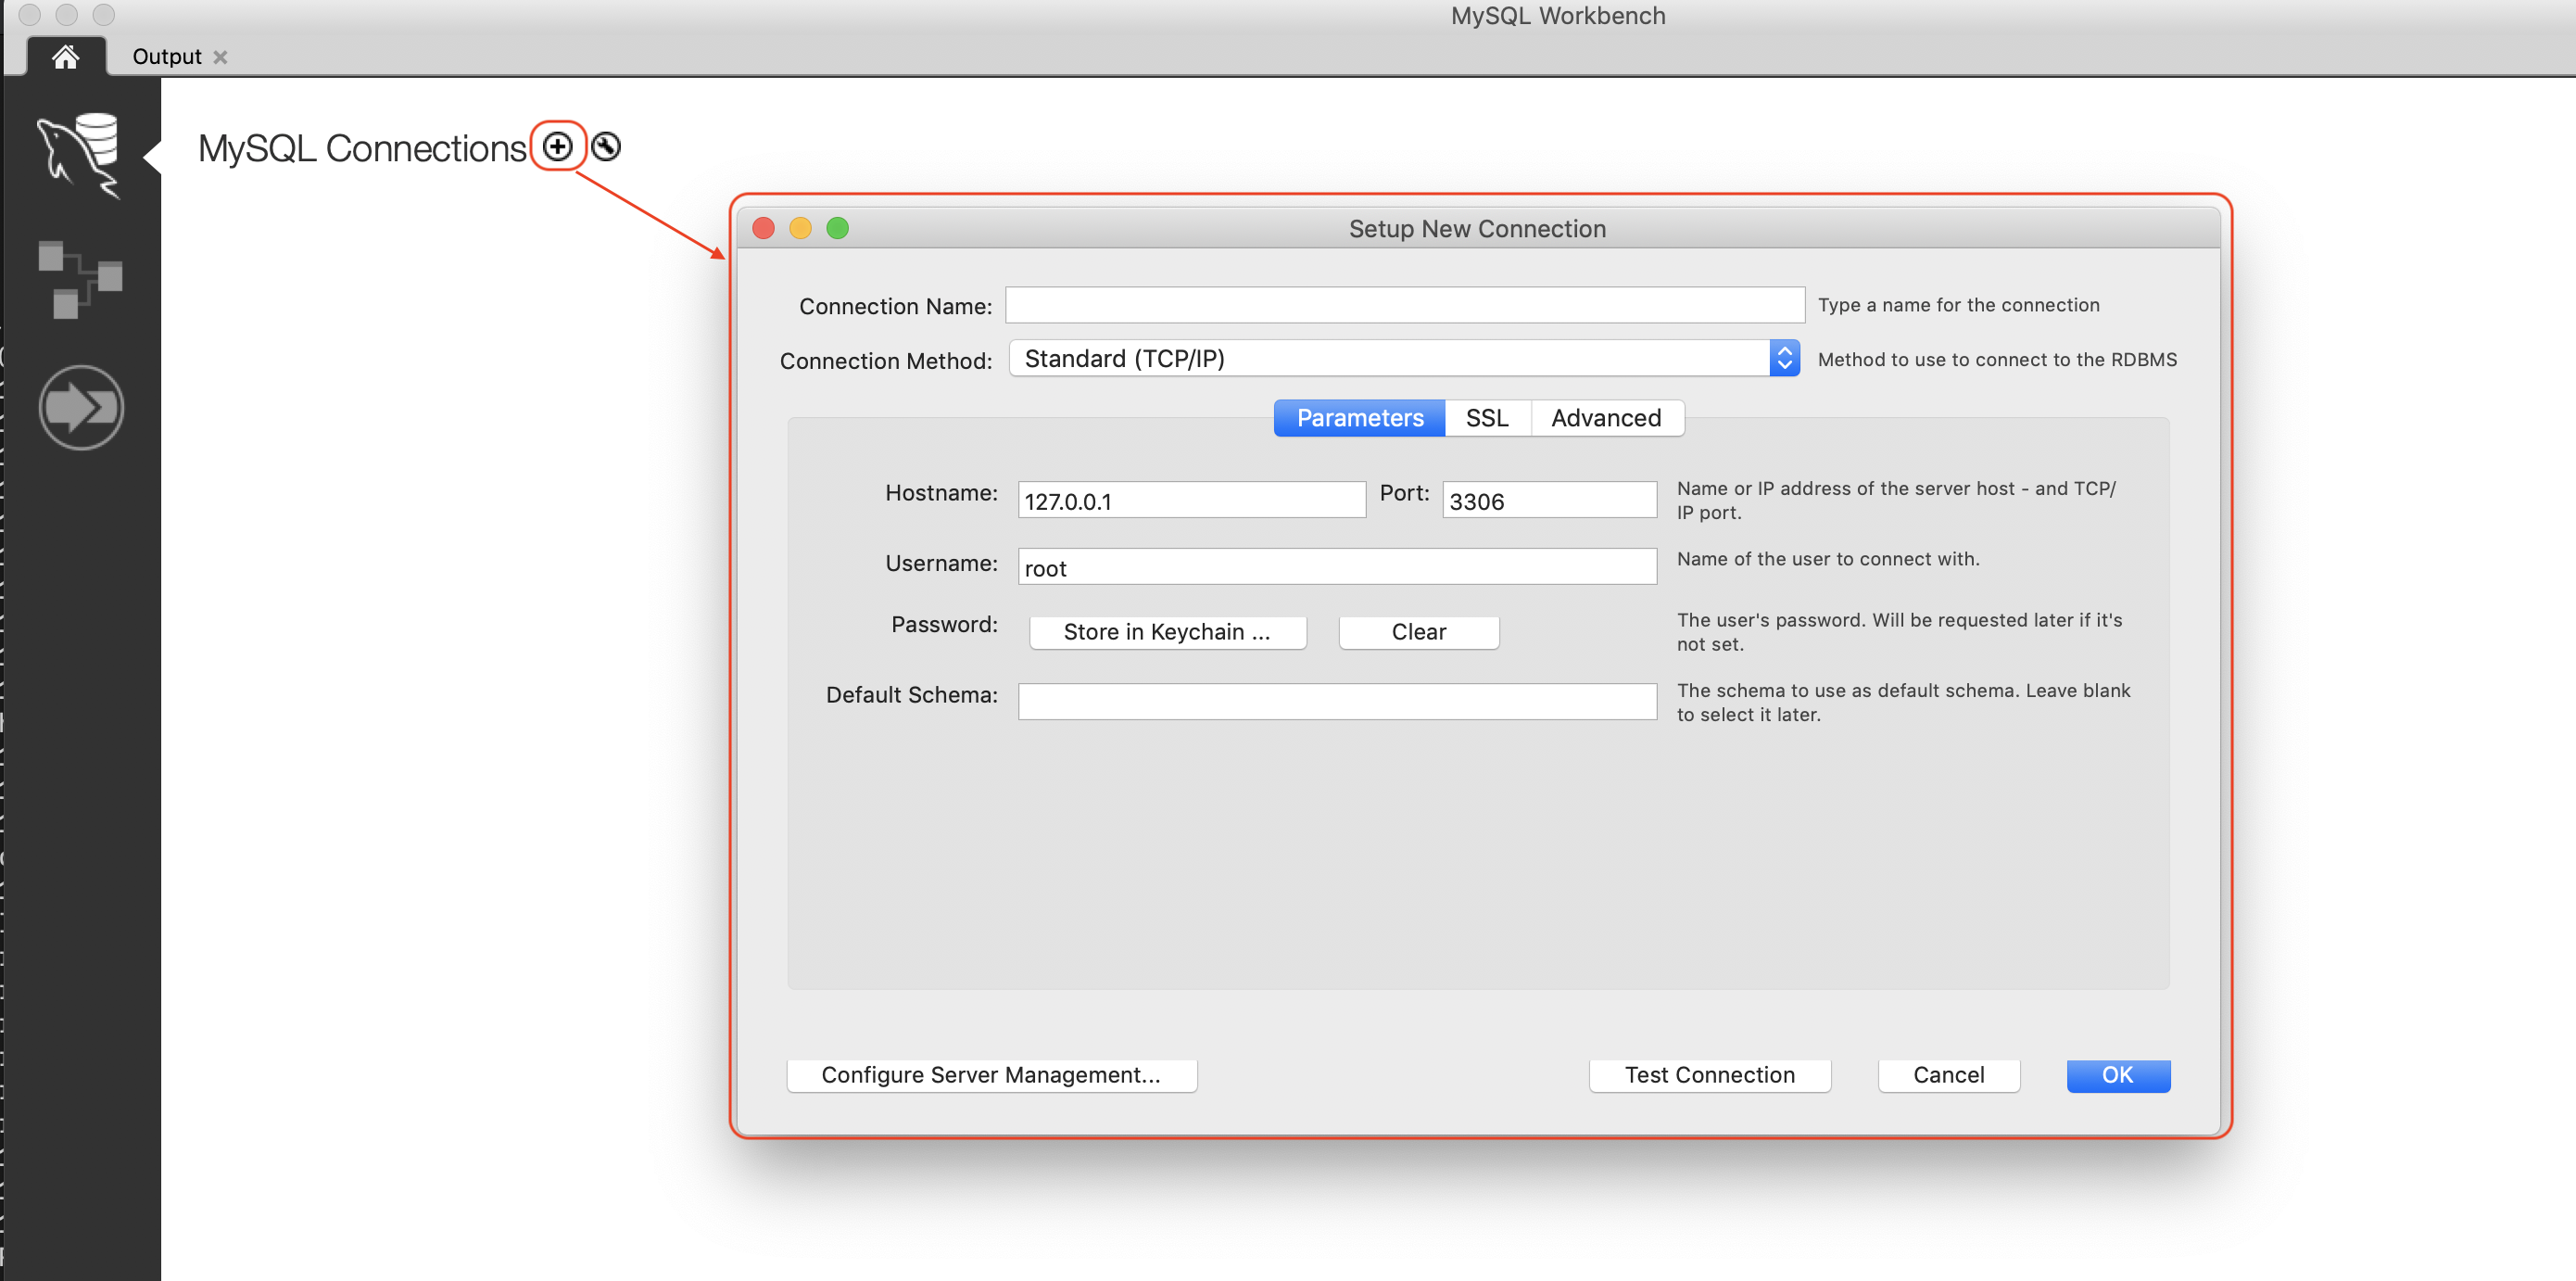Open the migration arrow sidebar icon

pos(81,407)
